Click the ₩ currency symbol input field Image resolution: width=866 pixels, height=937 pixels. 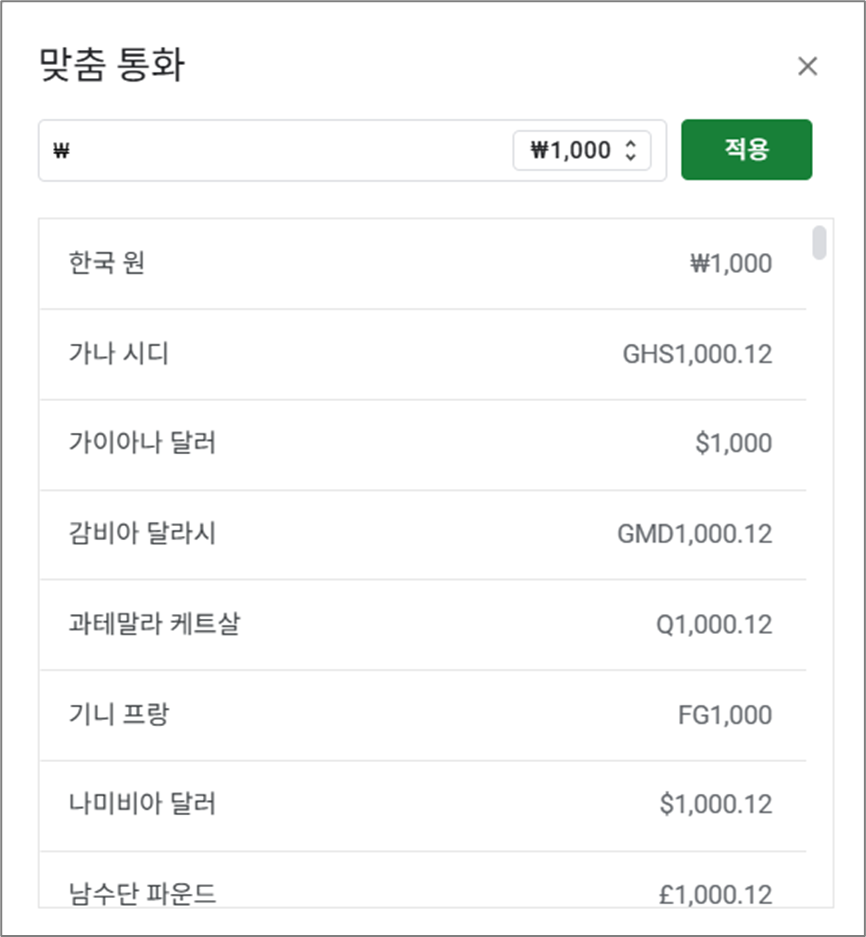point(275,150)
